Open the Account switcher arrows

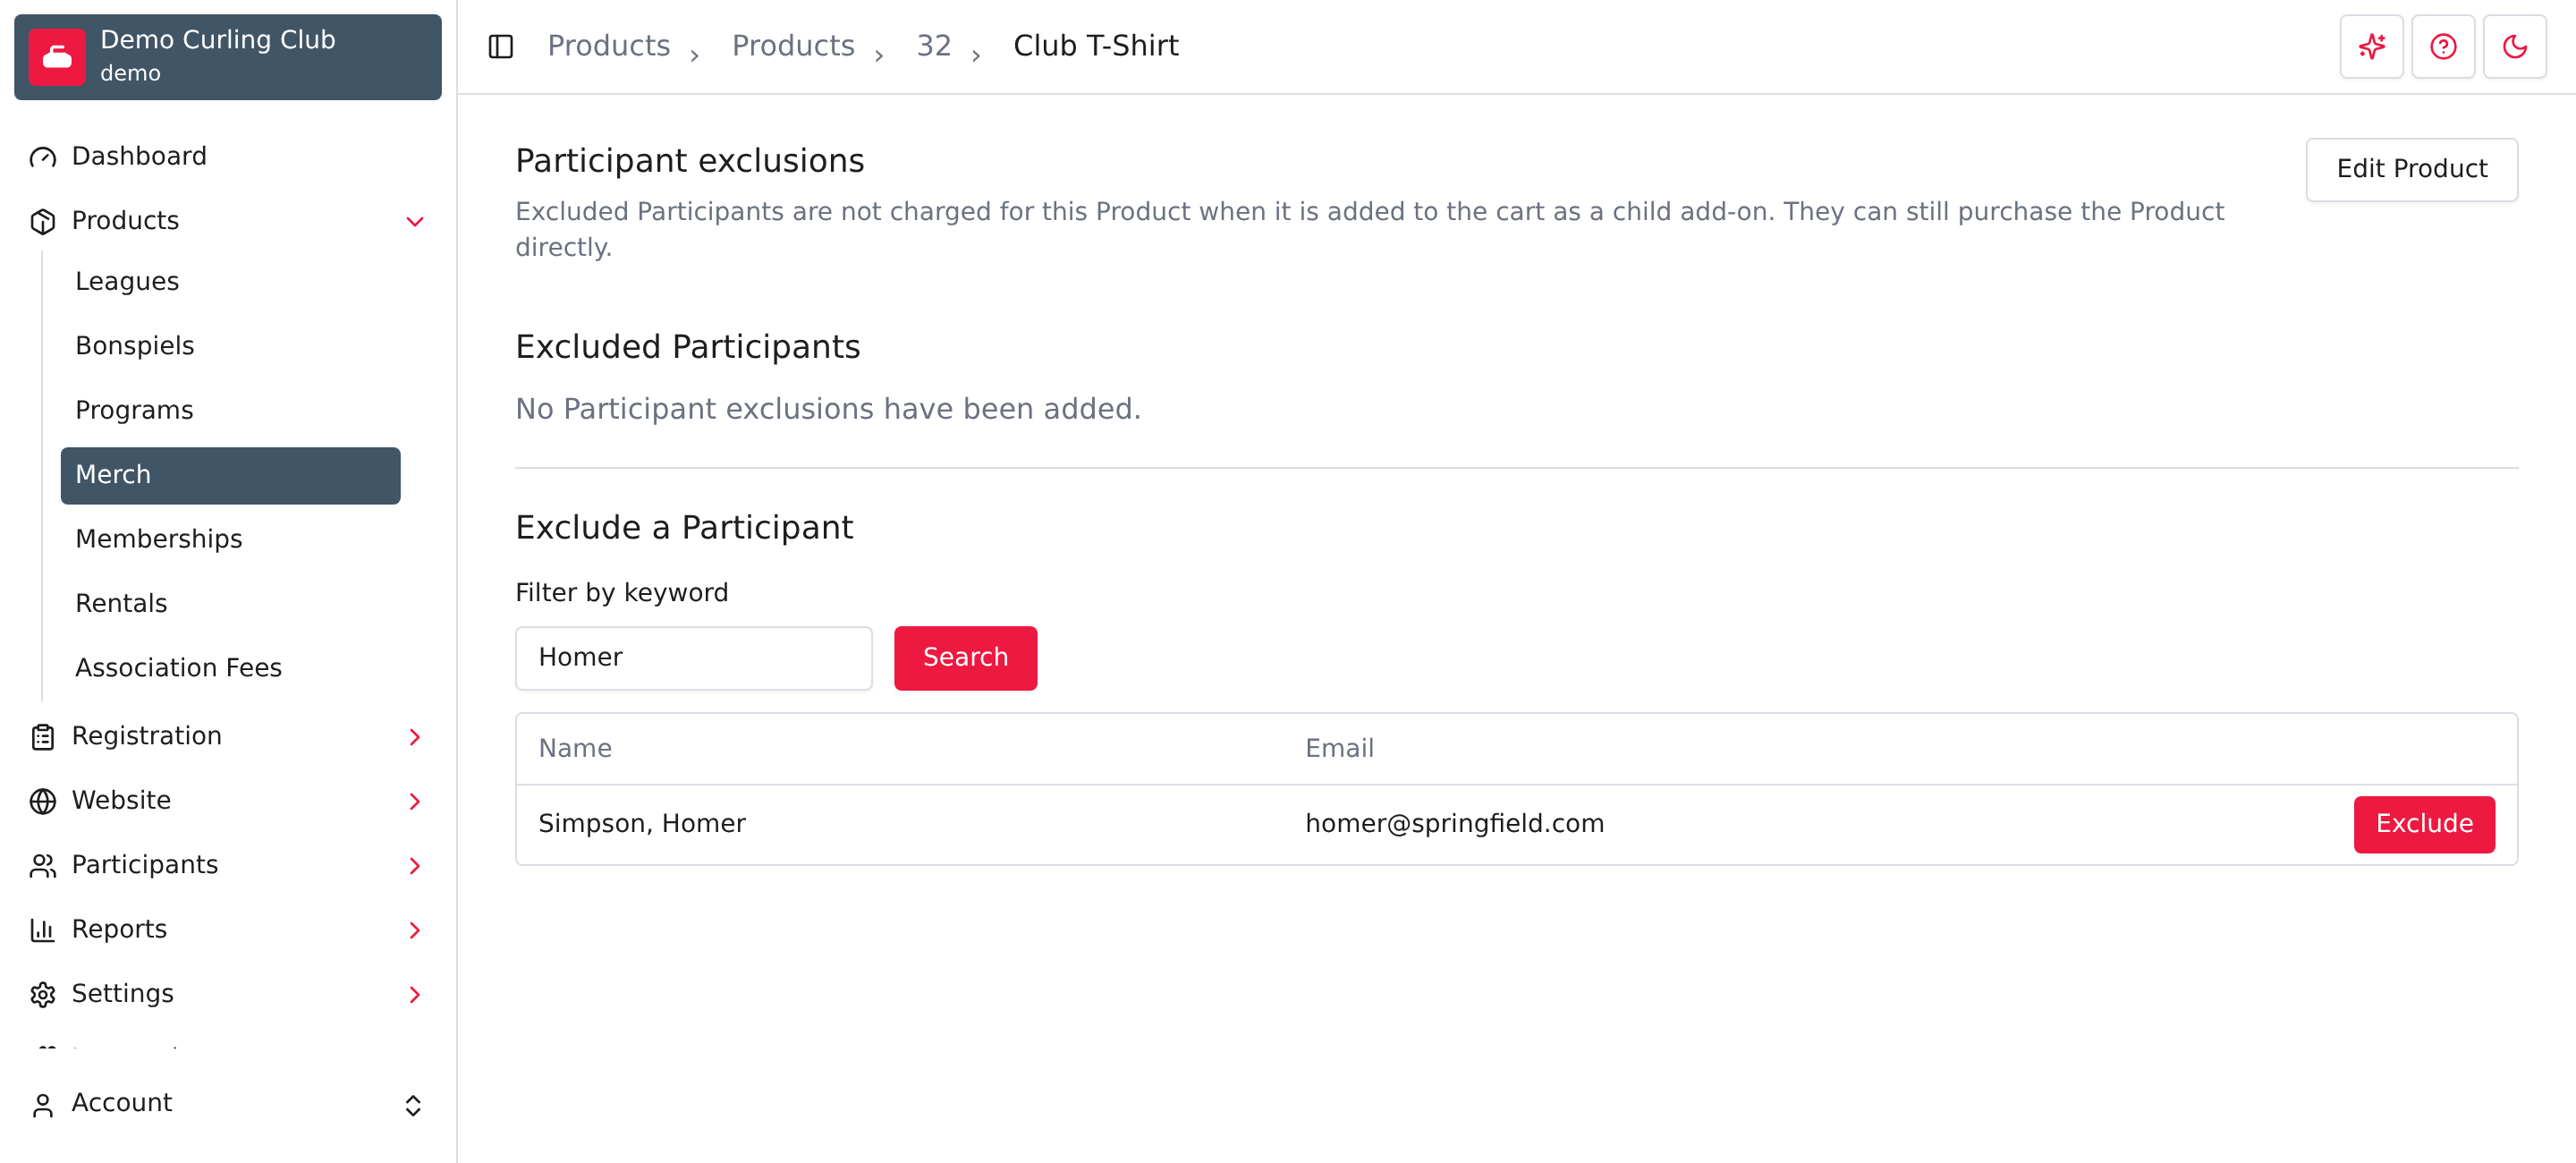point(413,1104)
